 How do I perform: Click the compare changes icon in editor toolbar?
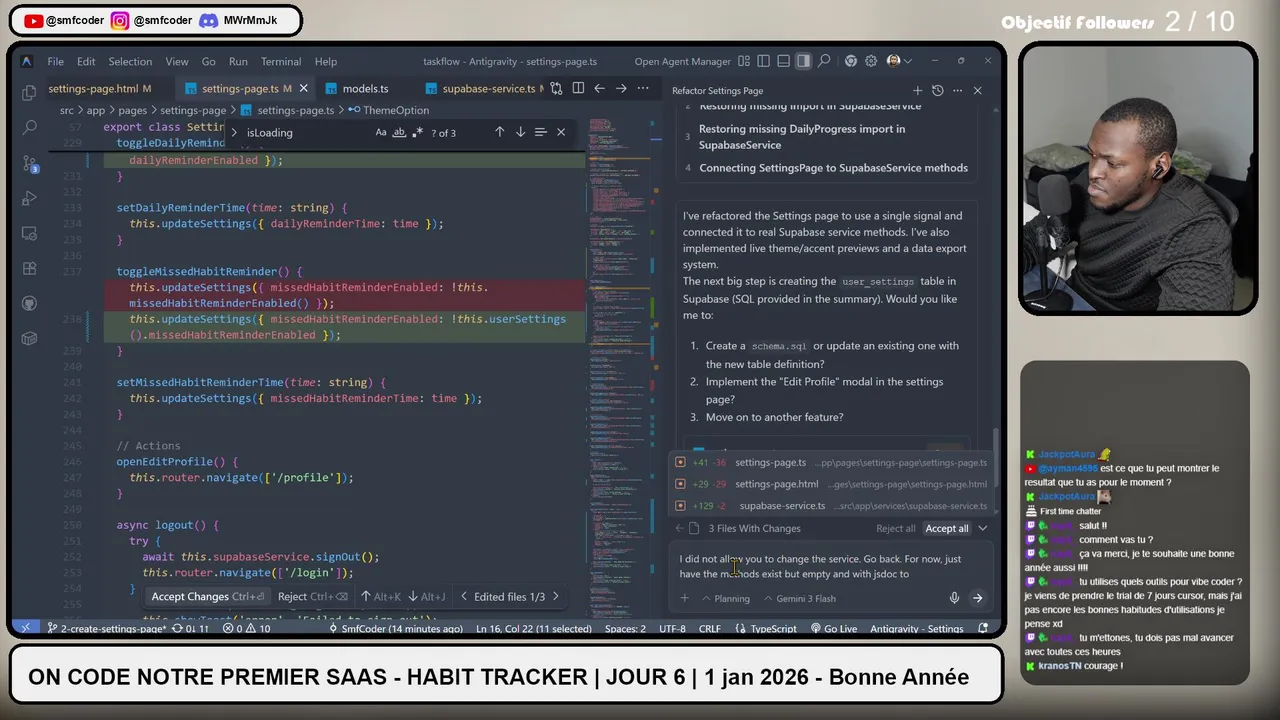[x=556, y=88]
